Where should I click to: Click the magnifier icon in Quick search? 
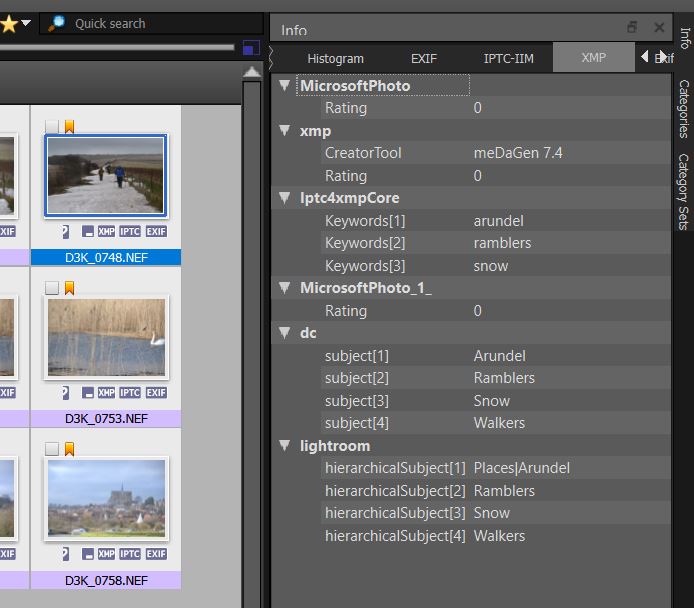[x=57, y=23]
